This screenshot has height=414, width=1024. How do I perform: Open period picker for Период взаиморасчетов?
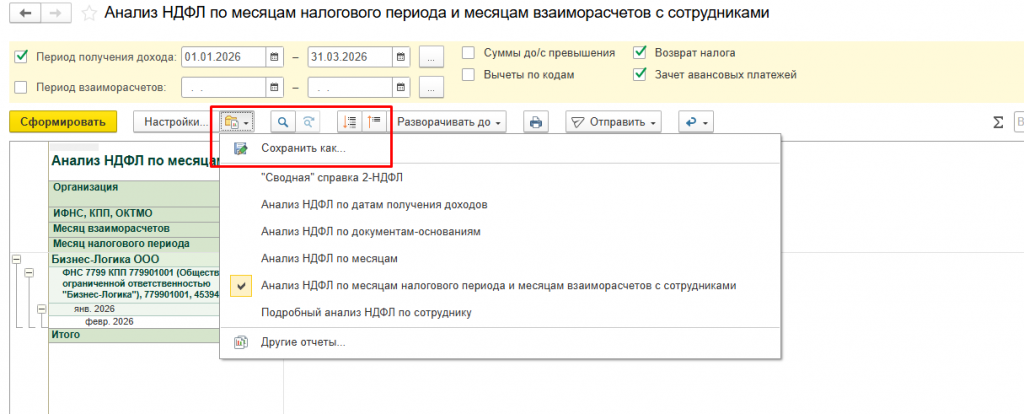[x=431, y=87]
